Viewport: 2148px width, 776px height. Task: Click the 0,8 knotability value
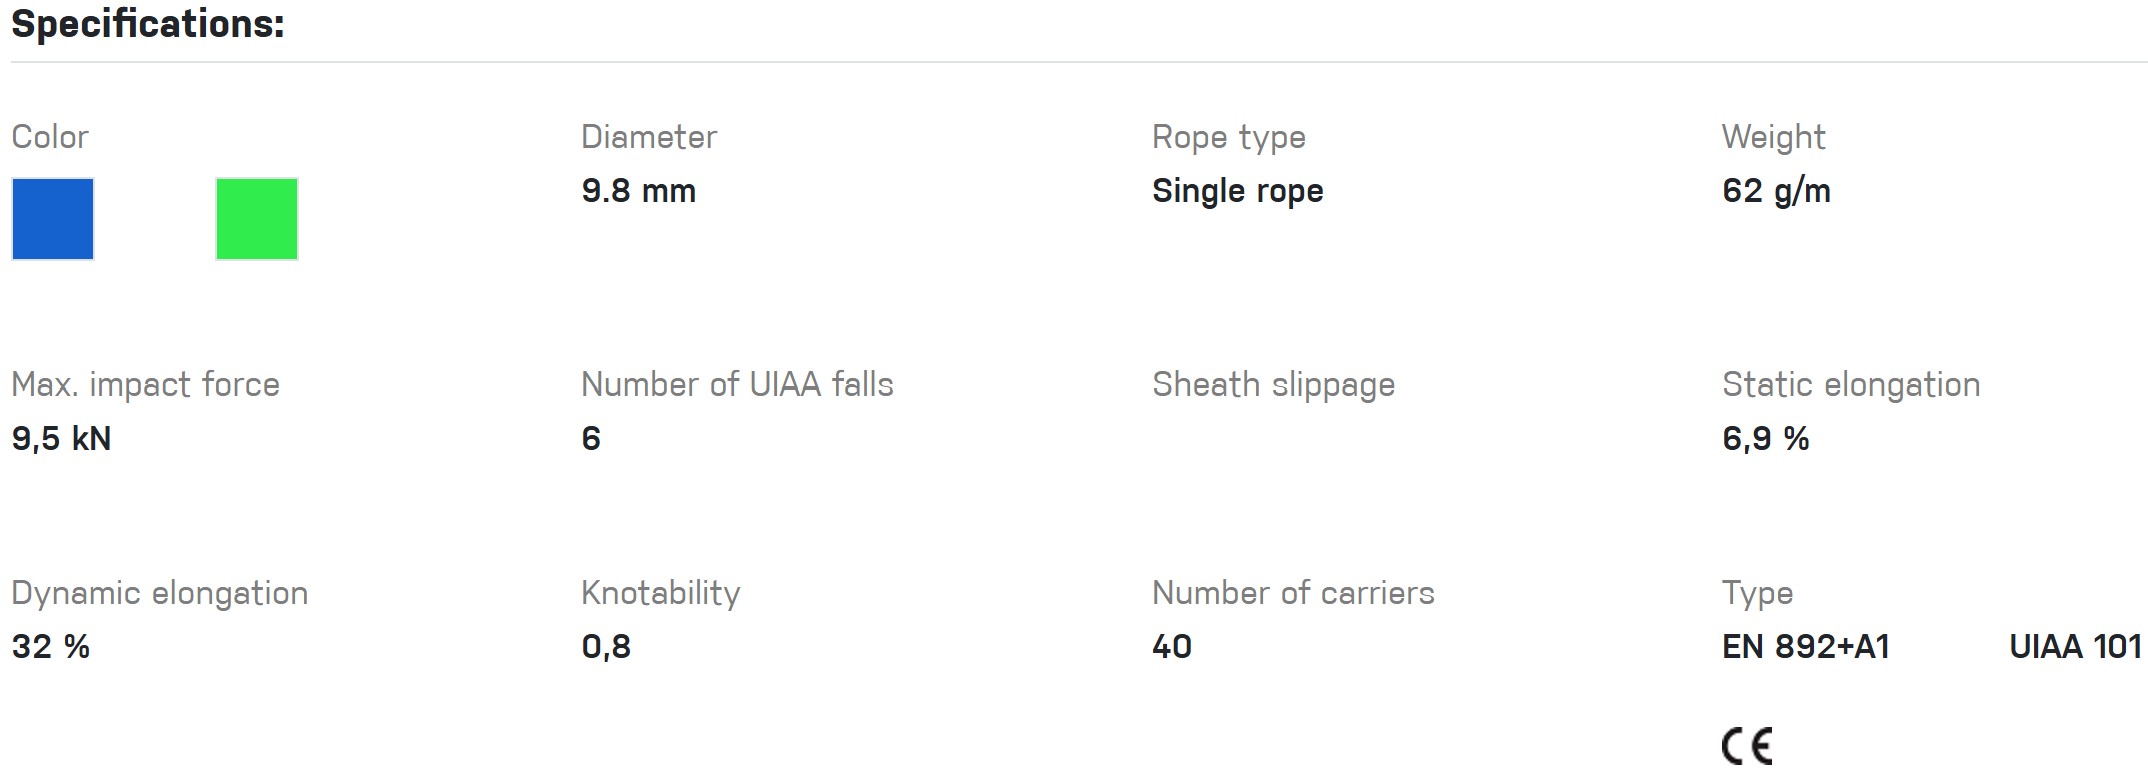pyautogui.click(x=606, y=647)
